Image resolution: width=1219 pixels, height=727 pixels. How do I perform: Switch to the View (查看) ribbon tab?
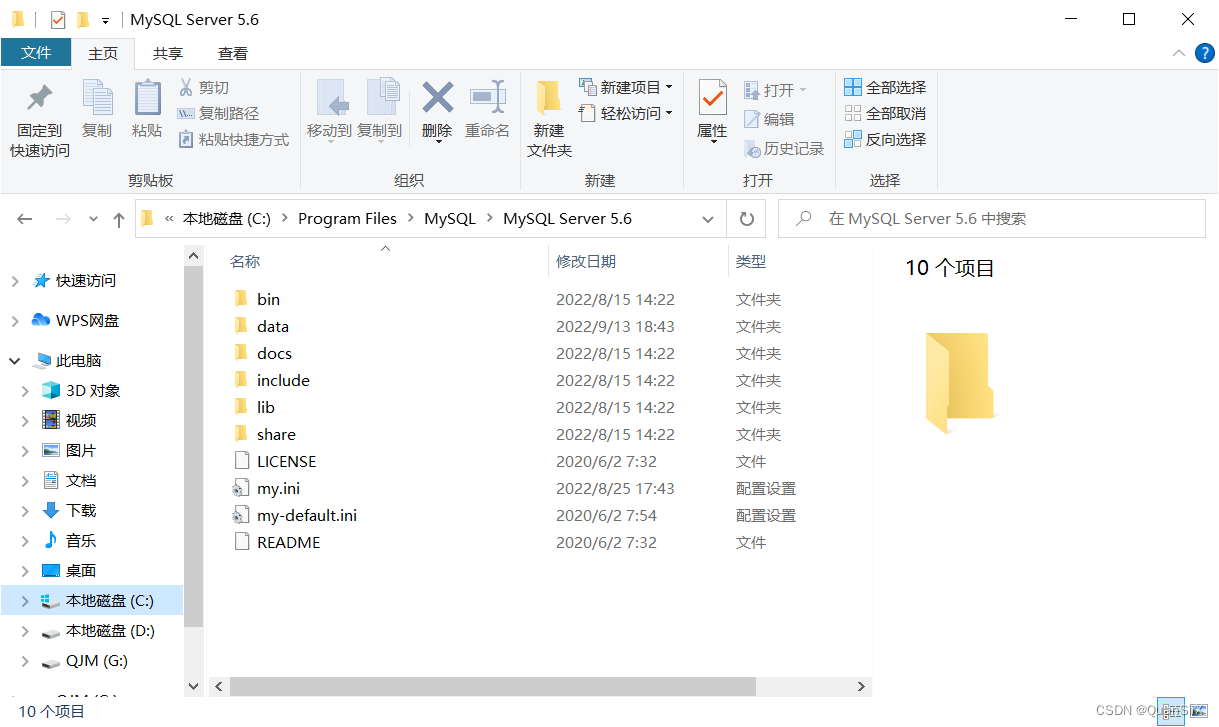click(233, 54)
